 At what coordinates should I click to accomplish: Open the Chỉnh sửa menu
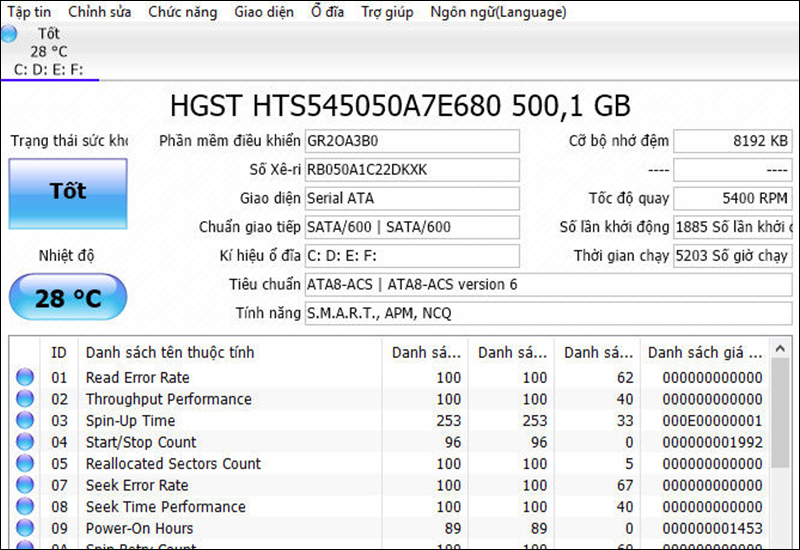[99, 12]
